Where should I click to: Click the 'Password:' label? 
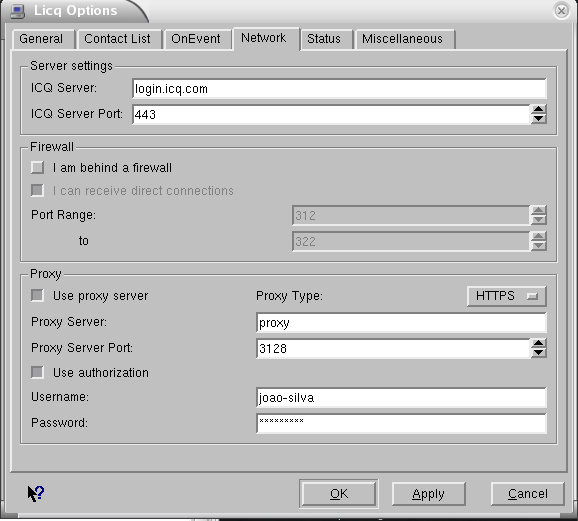pyautogui.click(x=59, y=423)
